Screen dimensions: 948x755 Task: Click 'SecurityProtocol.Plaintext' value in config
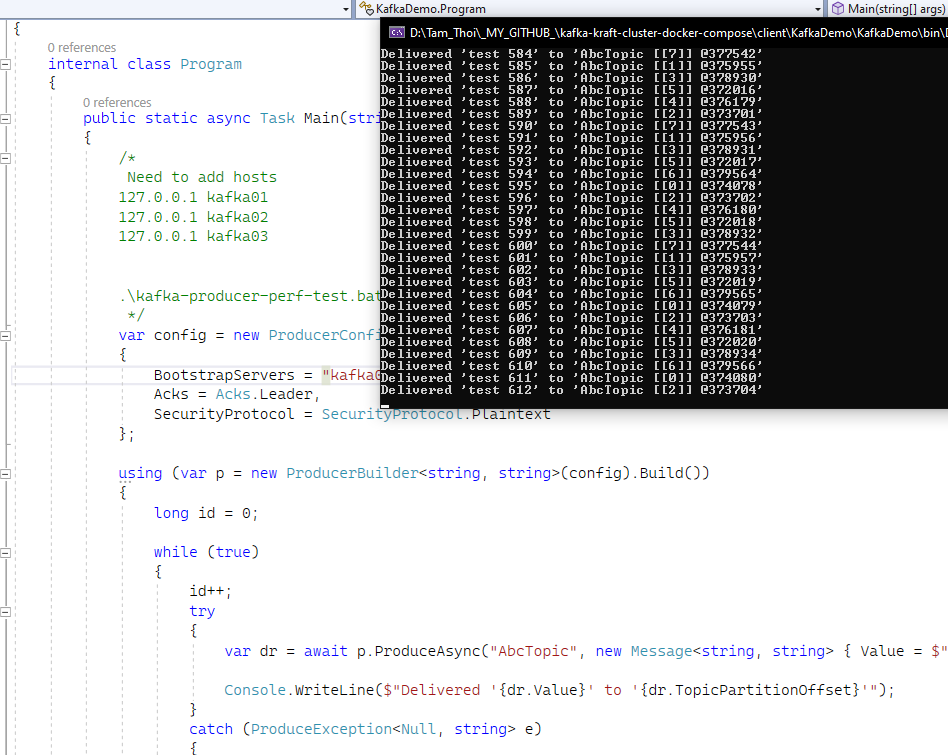tap(436, 414)
